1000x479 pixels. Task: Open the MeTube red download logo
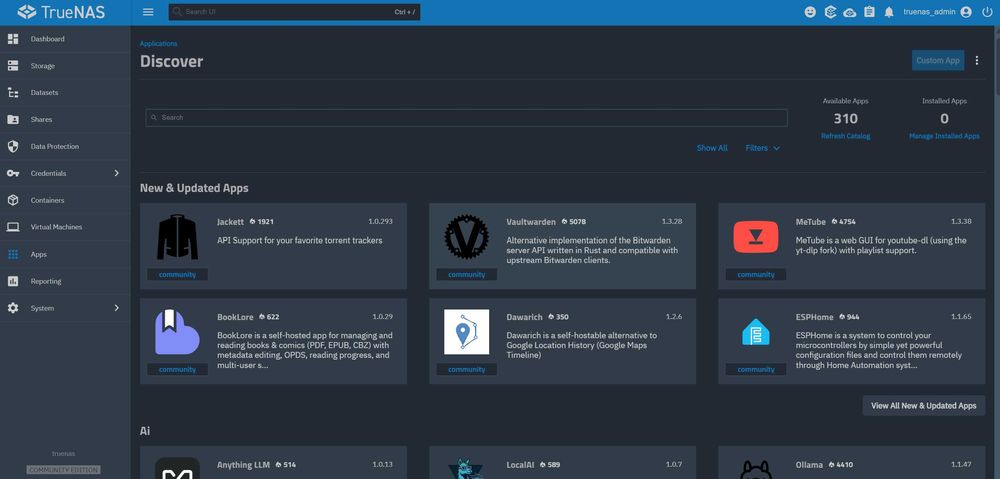pyautogui.click(x=756, y=237)
